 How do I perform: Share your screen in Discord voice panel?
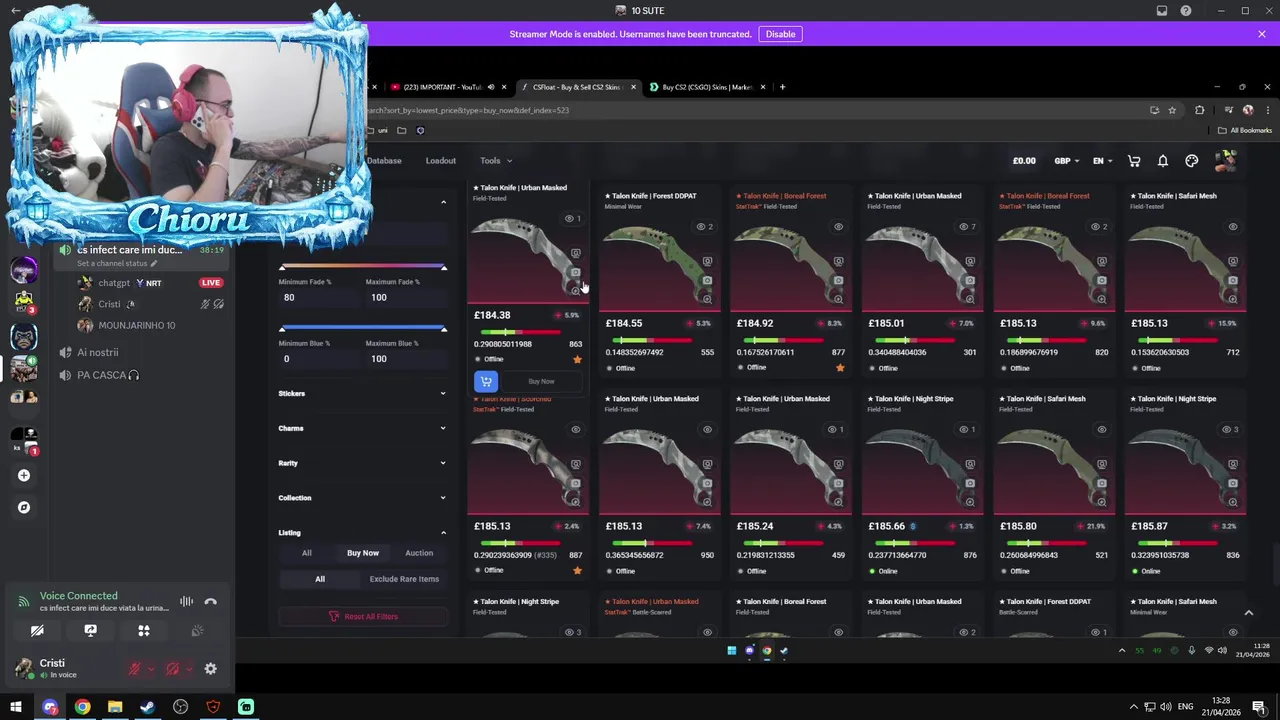tap(90, 631)
